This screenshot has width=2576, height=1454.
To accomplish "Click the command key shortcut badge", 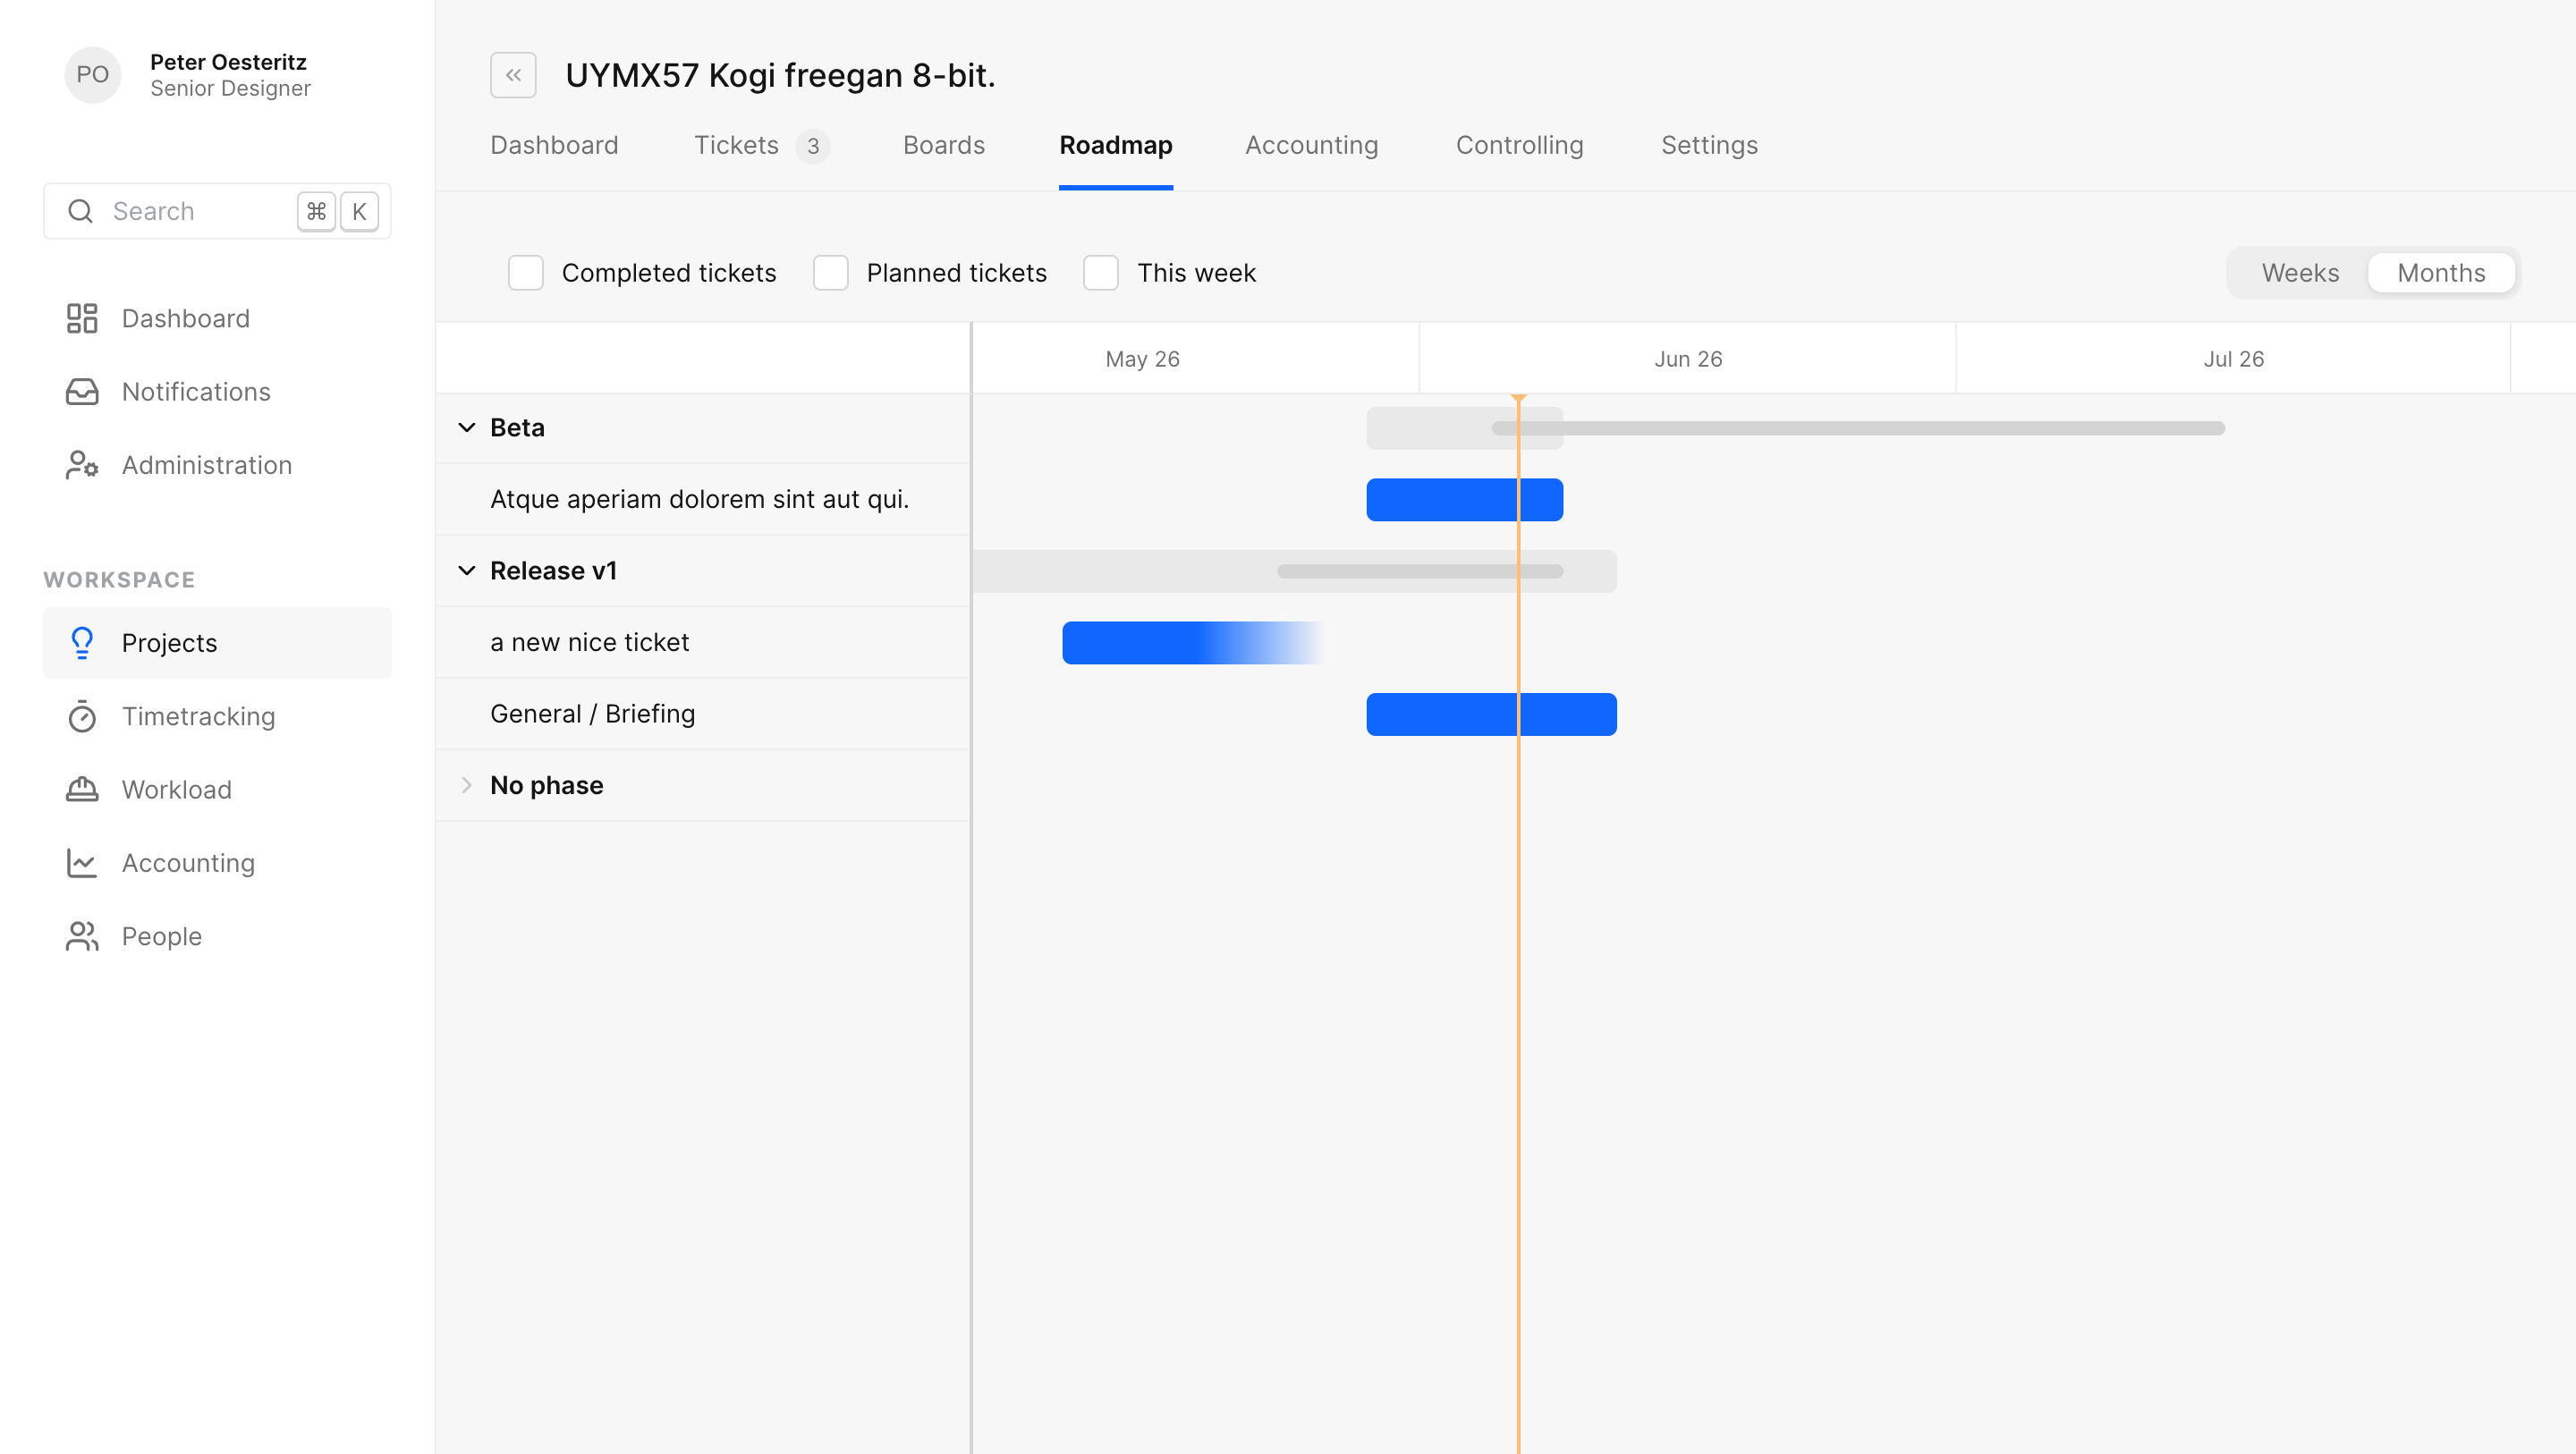I will click(x=316, y=211).
